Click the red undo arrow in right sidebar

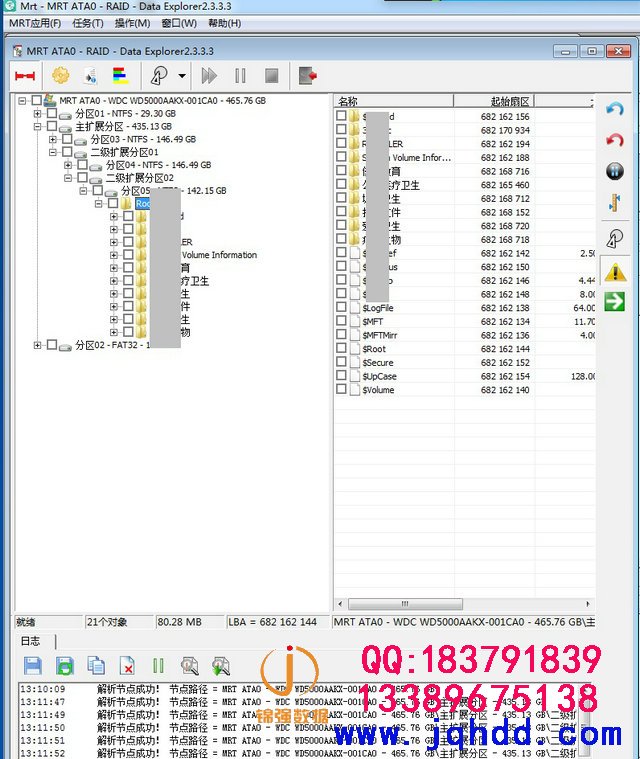click(x=614, y=140)
